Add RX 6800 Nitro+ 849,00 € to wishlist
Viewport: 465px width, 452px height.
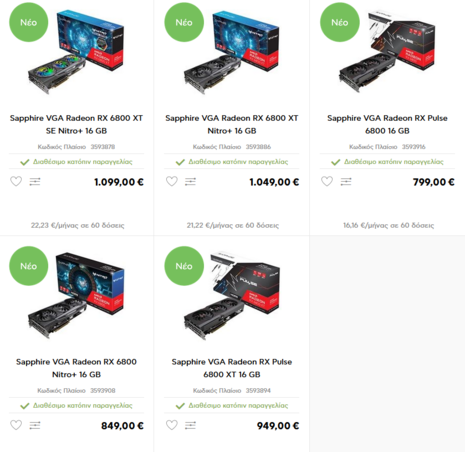[x=16, y=425]
